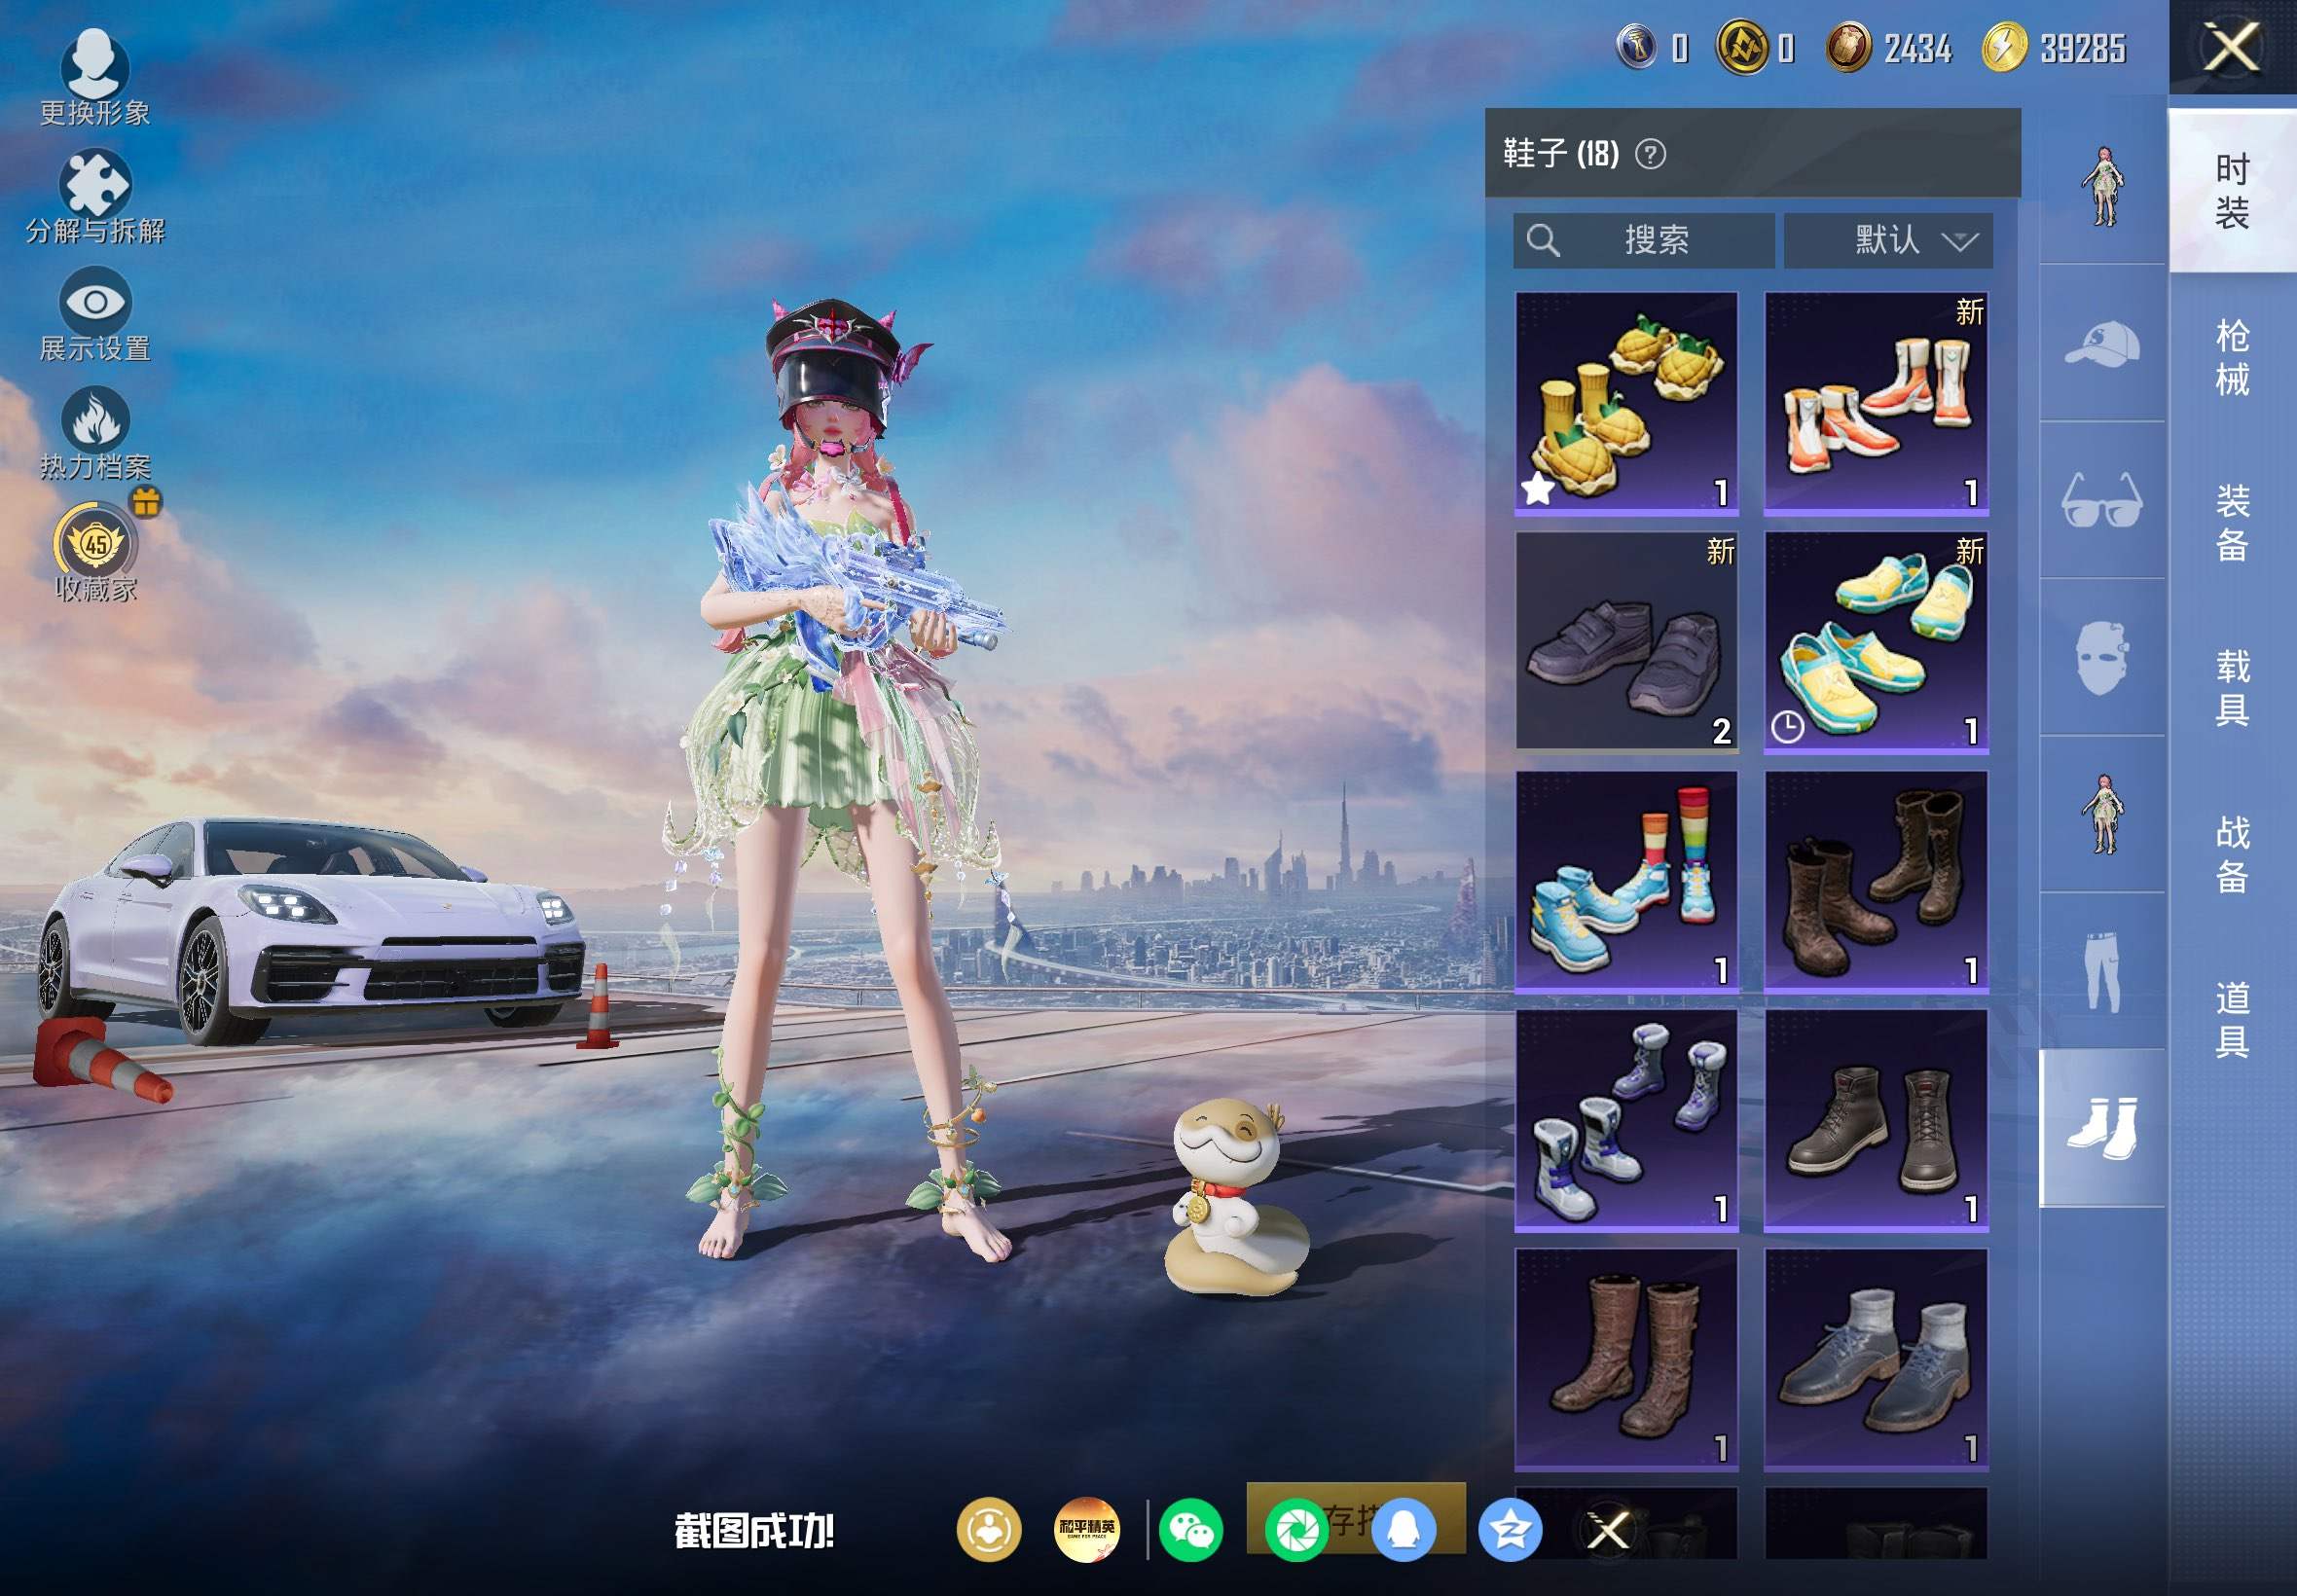Click the yellow M token currency icon

click(1742, 47)
